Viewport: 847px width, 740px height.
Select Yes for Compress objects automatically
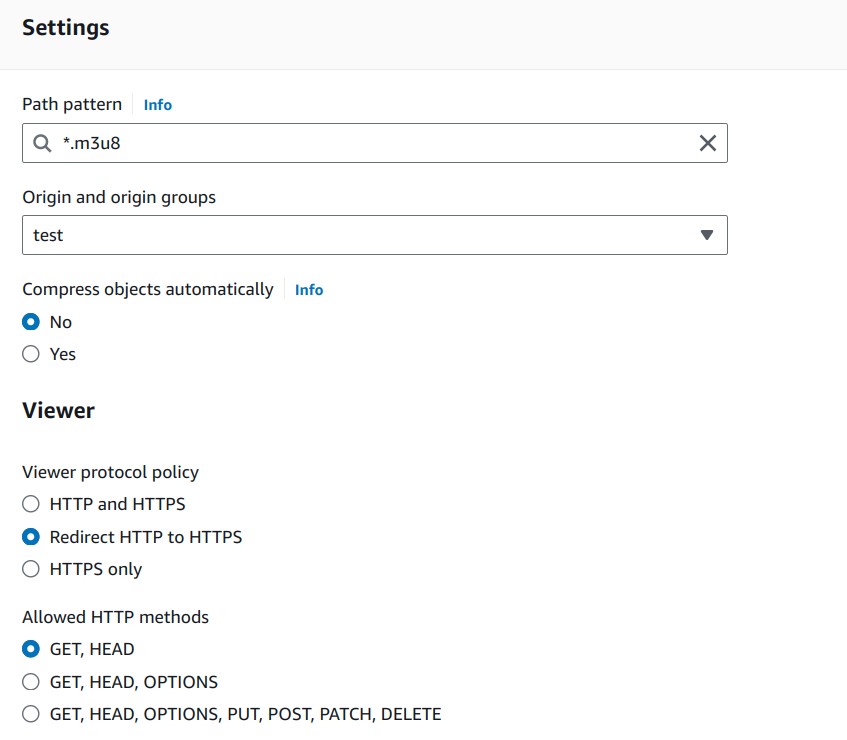[x=30, y=354]
